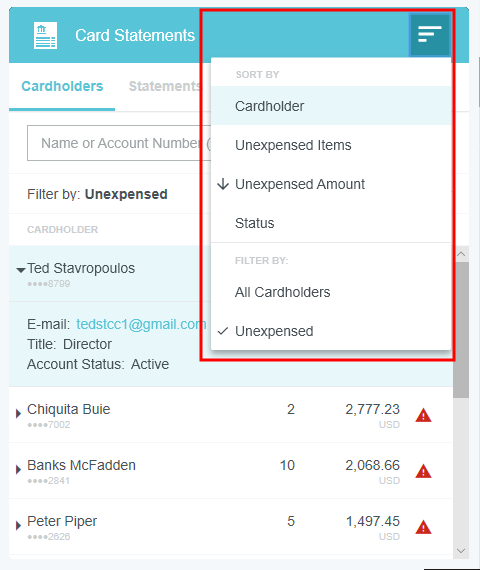Viewport: 480px width, 570px height.
Task: Click the Card Statements document icon
Action: 45,35
